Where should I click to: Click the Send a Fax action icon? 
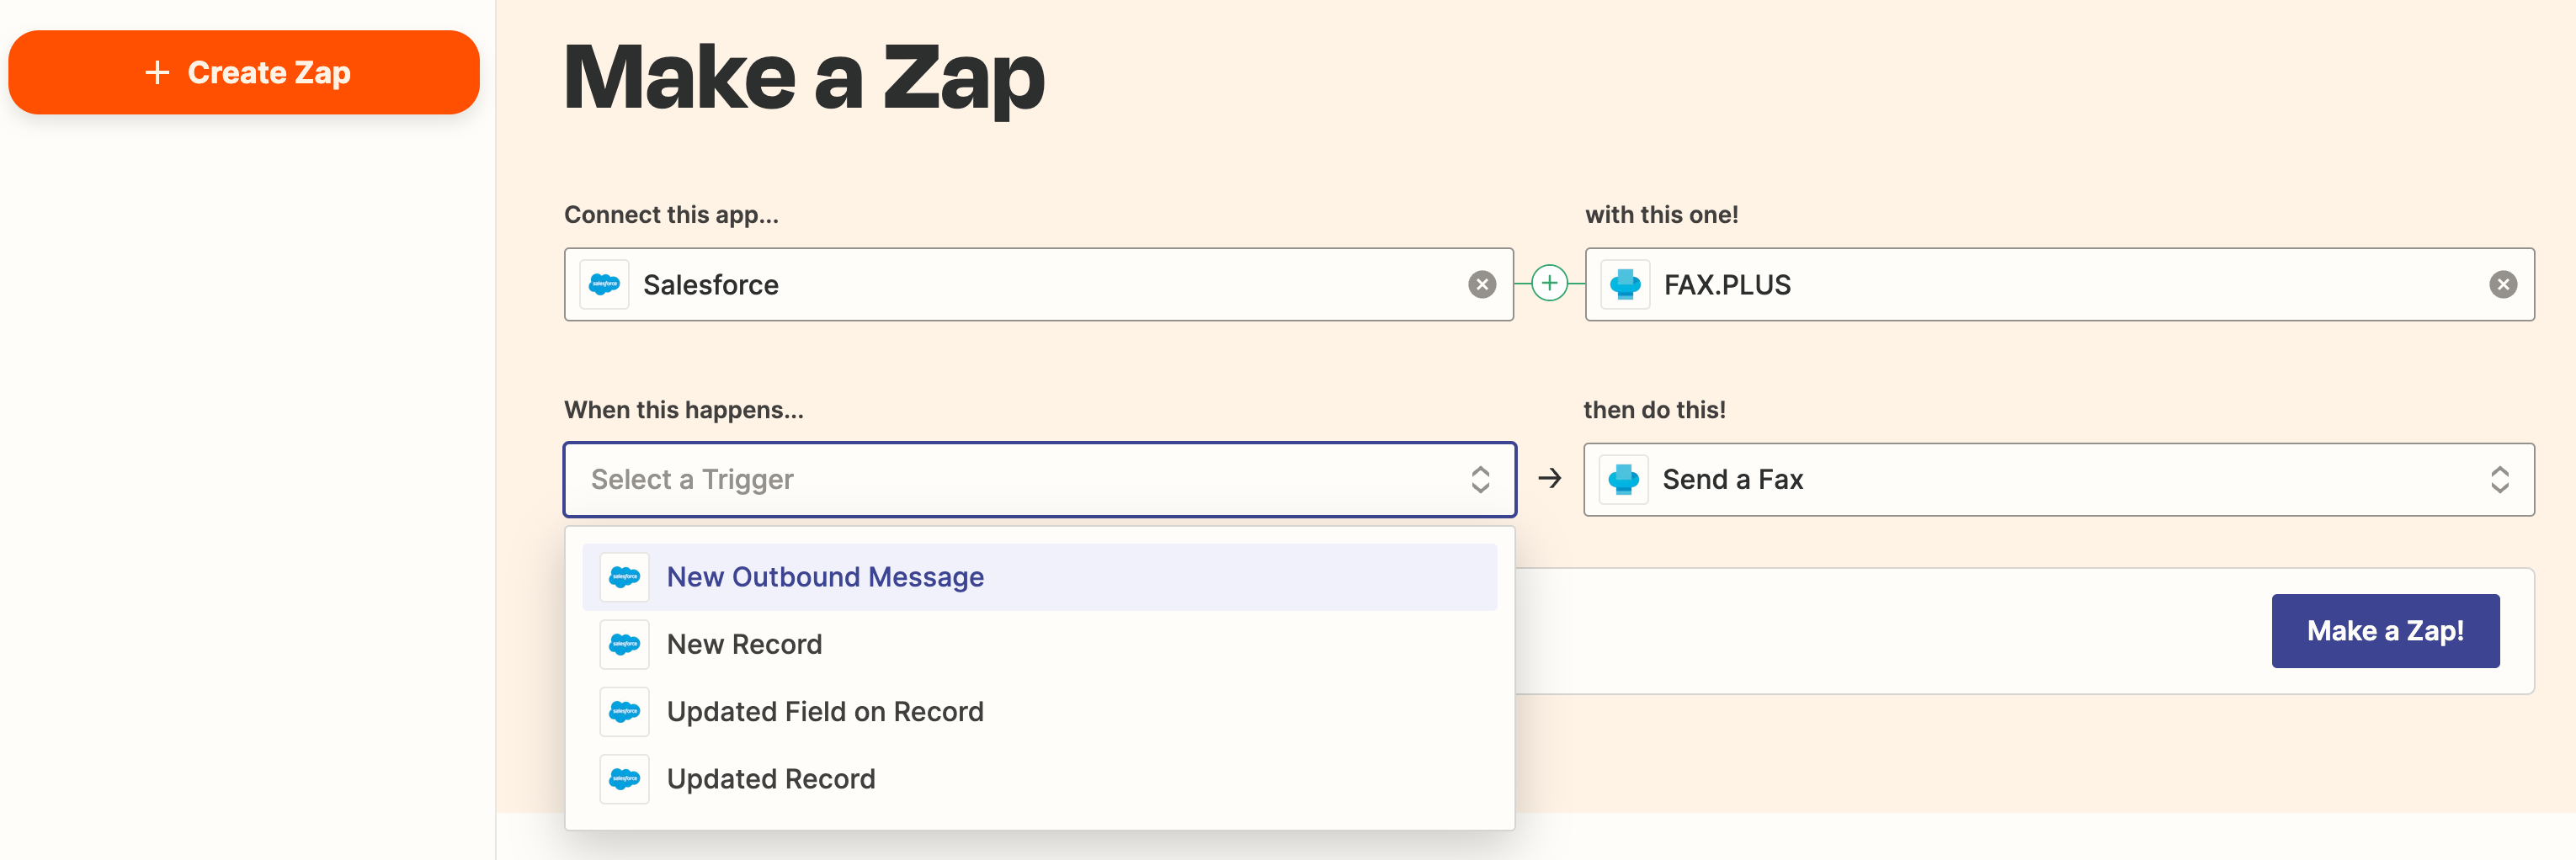[1623, 480]
